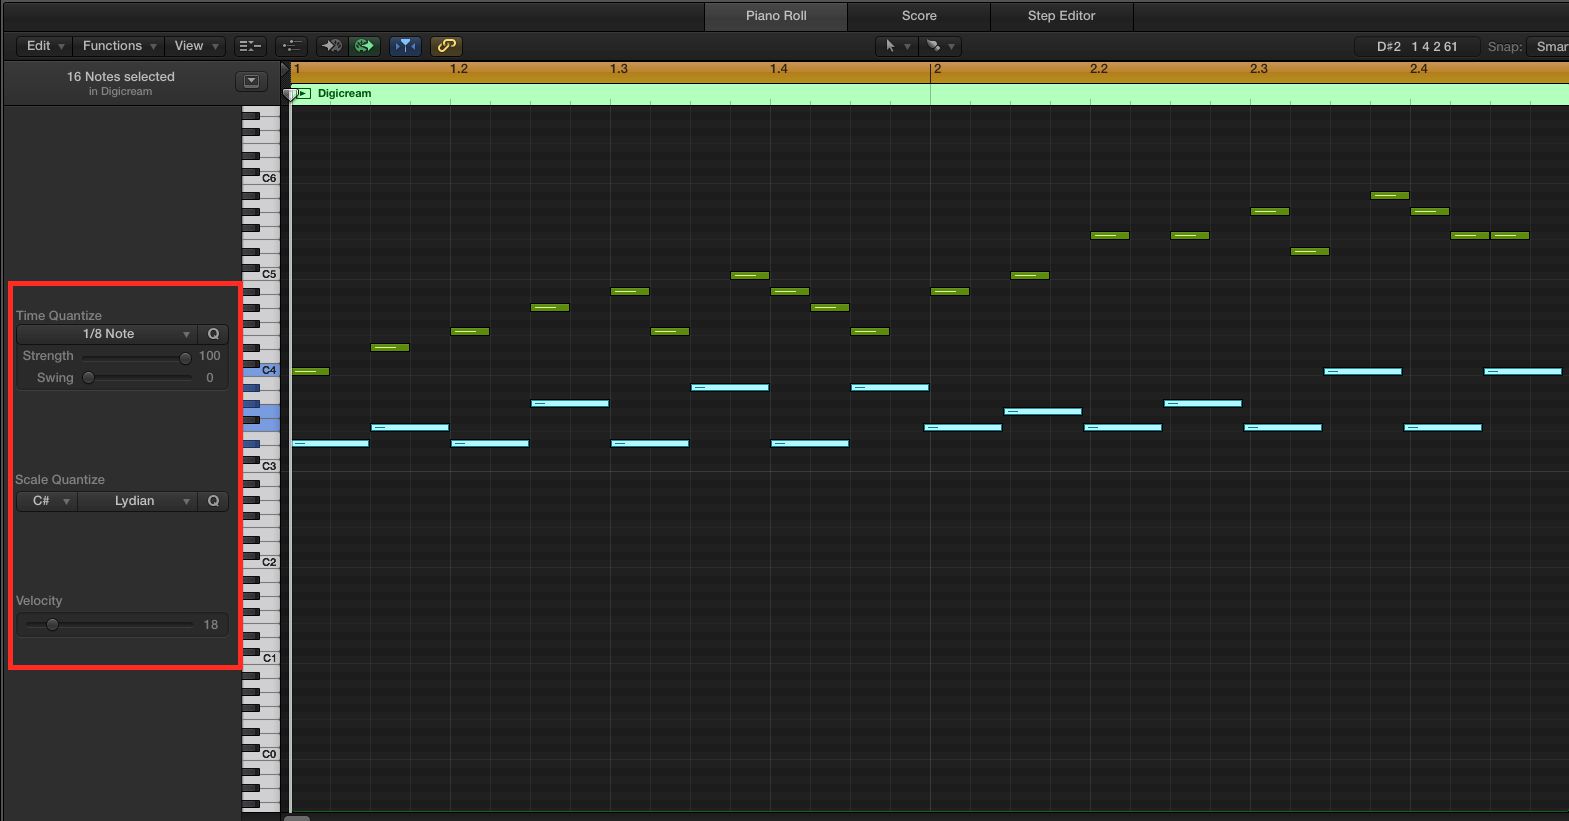
Task: Click the Velocity value 18
Action: coord(211,625)
